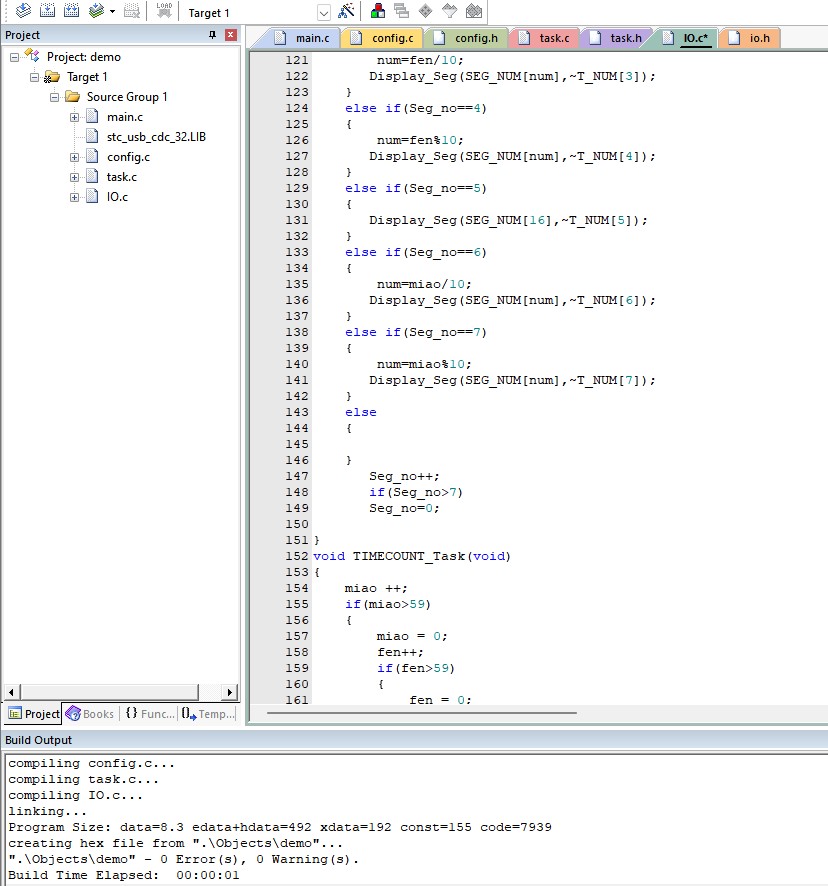Open the Temp... (Templates) bottom tab
The width and height of the screenshot is (828, 886).
(x=208, y=714)
